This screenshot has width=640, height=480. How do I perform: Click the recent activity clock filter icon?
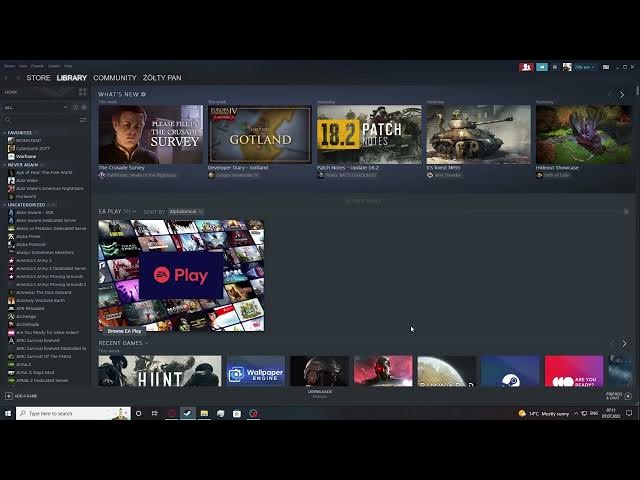tap(76, 107)
